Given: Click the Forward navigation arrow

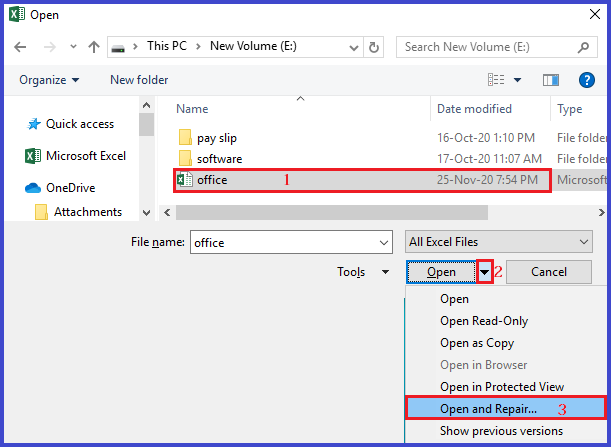Looking at the screenshot, I should tap(49, 47).
